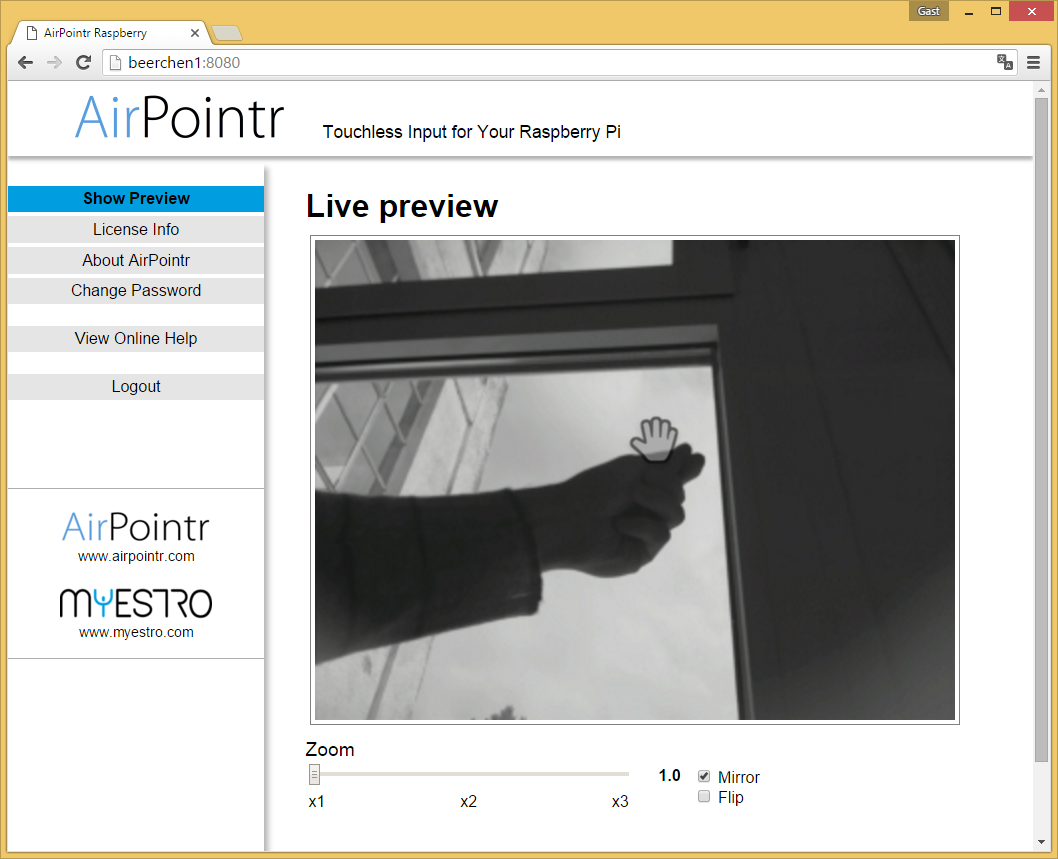Open the Chrome hamburger menu
The height and width of the screenshot is (859, 1058).
pyautogui.click(x=1033, y=62)
